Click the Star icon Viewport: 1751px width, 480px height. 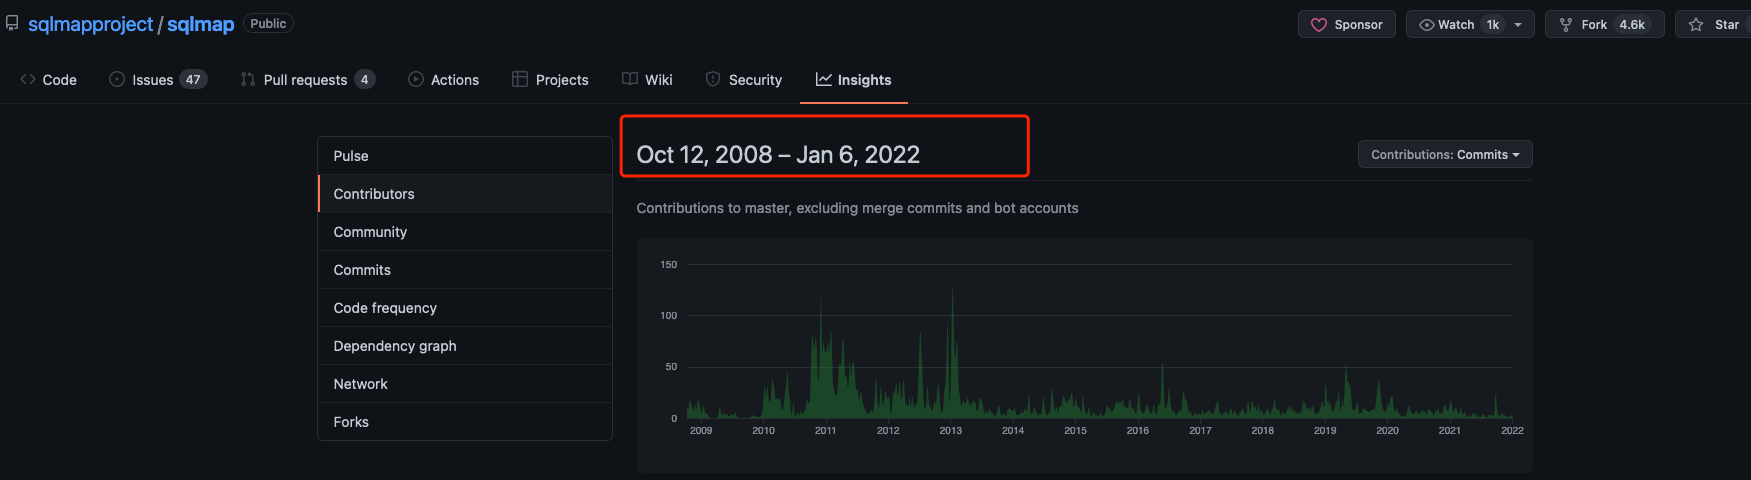tap(1696, 25)
